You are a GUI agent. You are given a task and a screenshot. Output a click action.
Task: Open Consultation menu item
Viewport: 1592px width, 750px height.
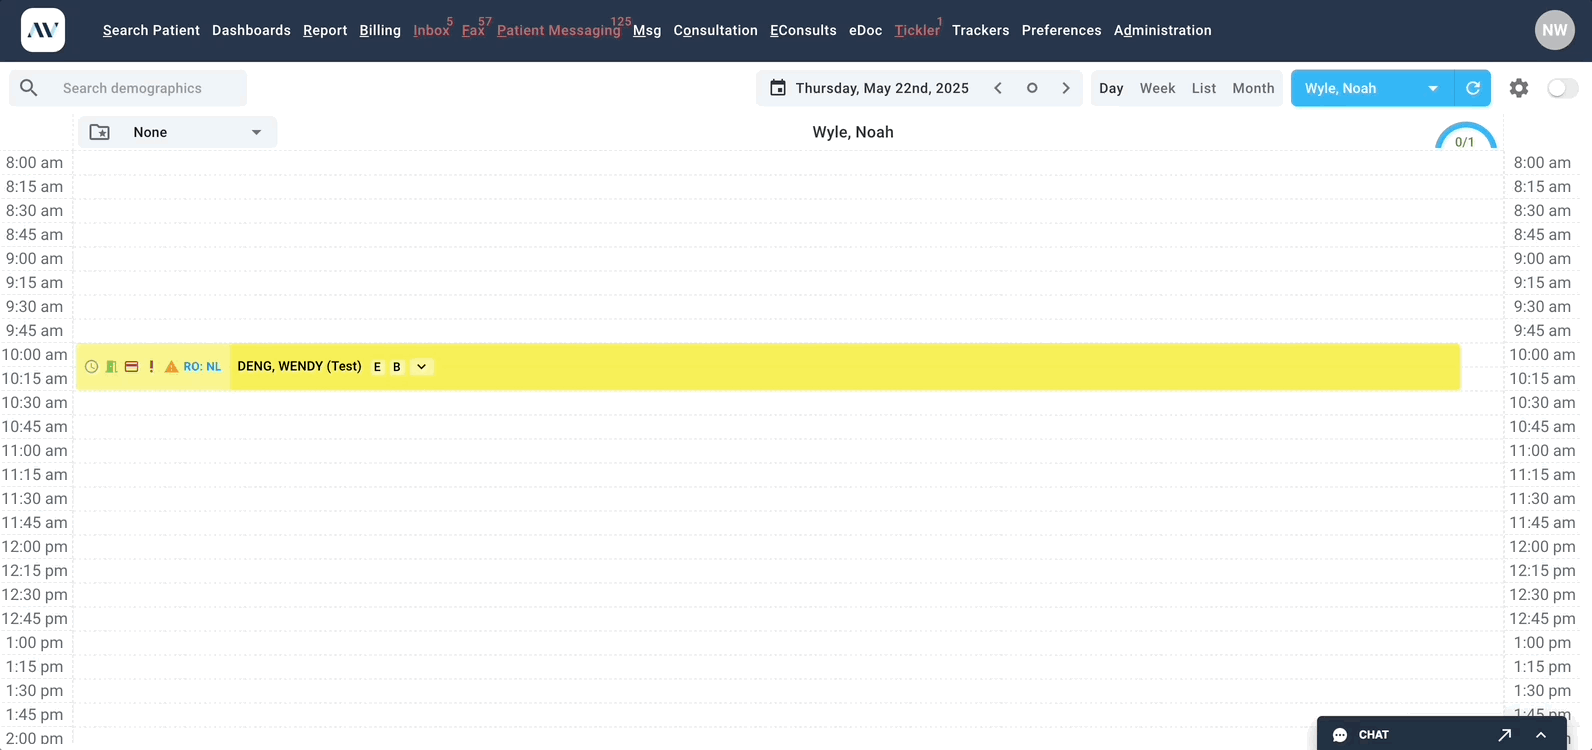coord(715,30)
